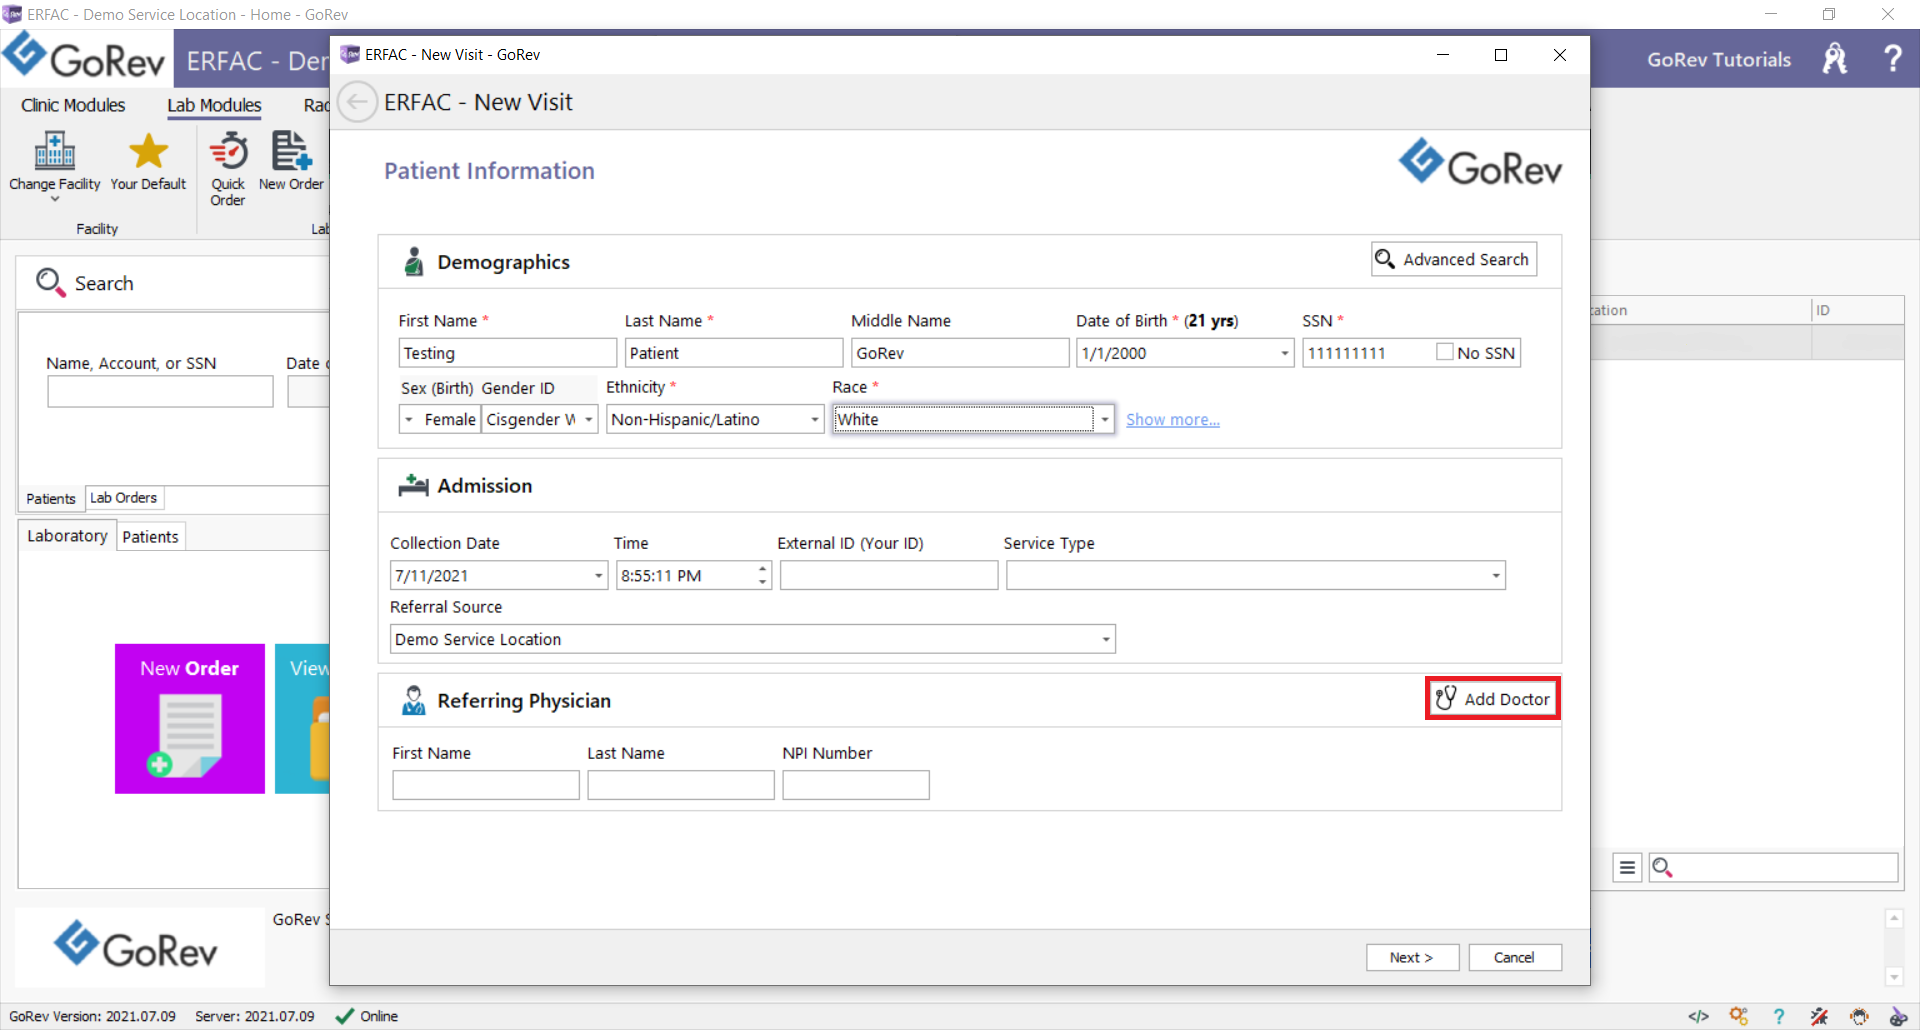The height and width of the screenshot is (1030, 1920).
Task: Switch to Clinic Modules tab
Action: [73, 105]
